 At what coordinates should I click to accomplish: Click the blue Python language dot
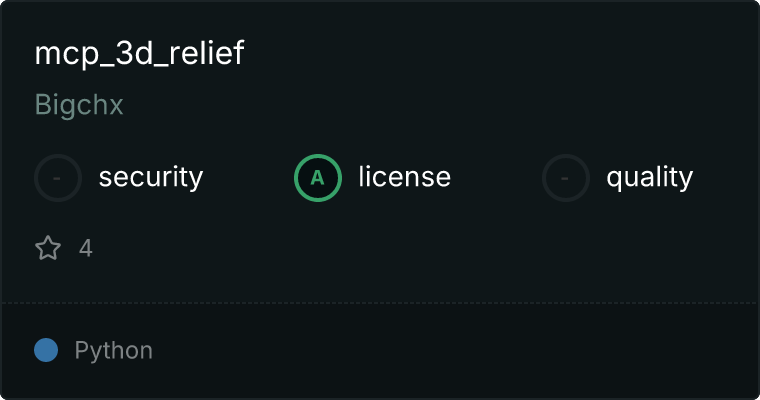46,350
